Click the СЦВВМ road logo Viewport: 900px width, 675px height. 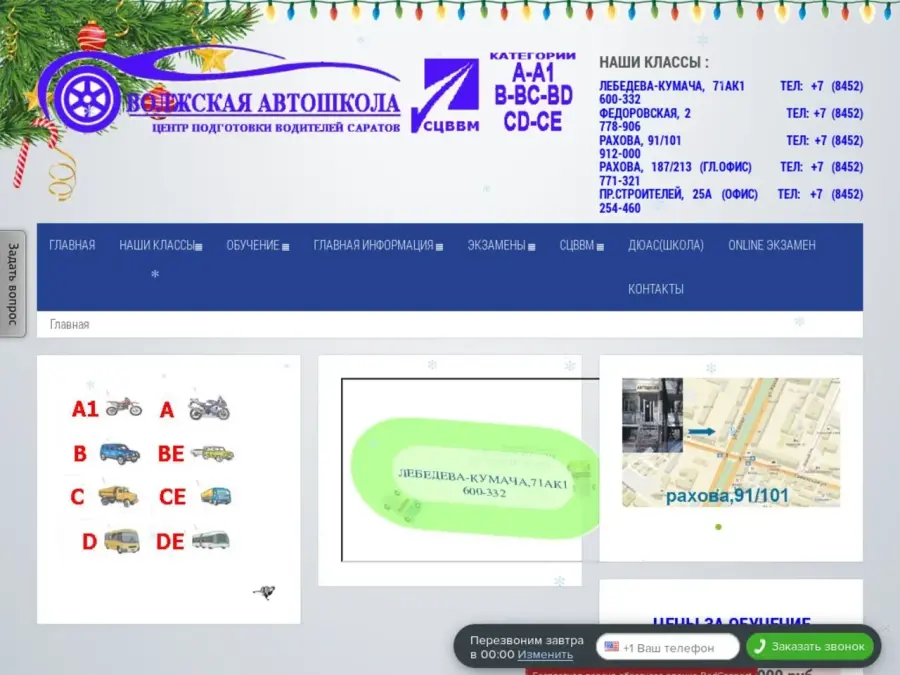[451, 95]
